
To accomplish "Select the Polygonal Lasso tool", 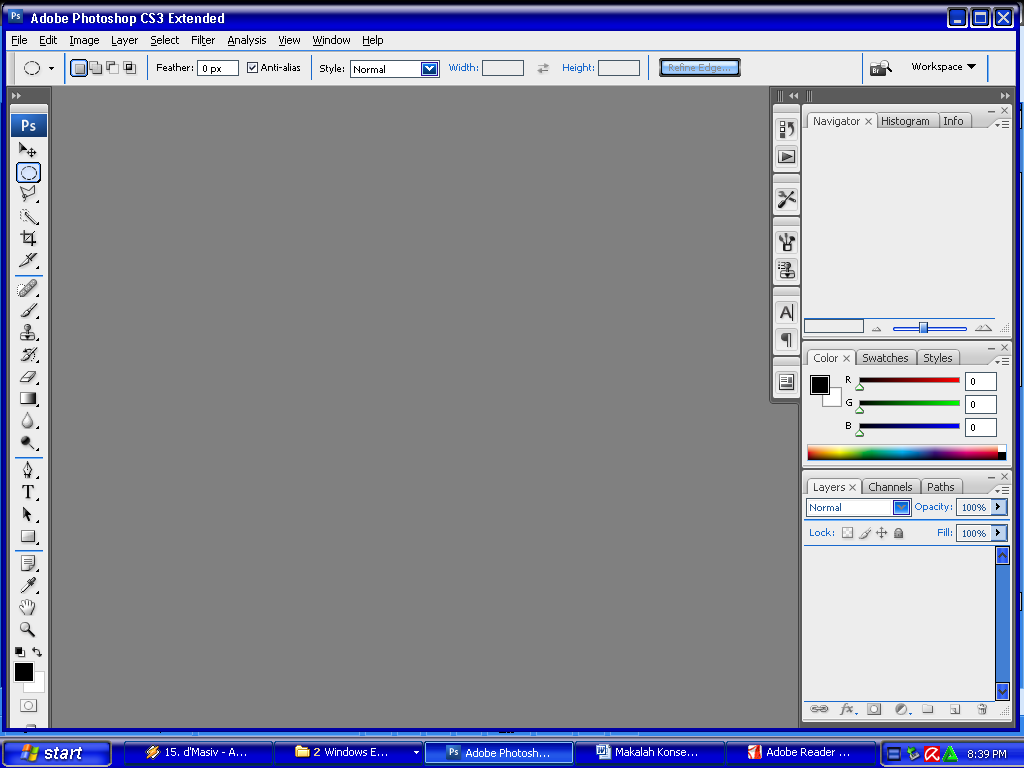I will 28,194.
